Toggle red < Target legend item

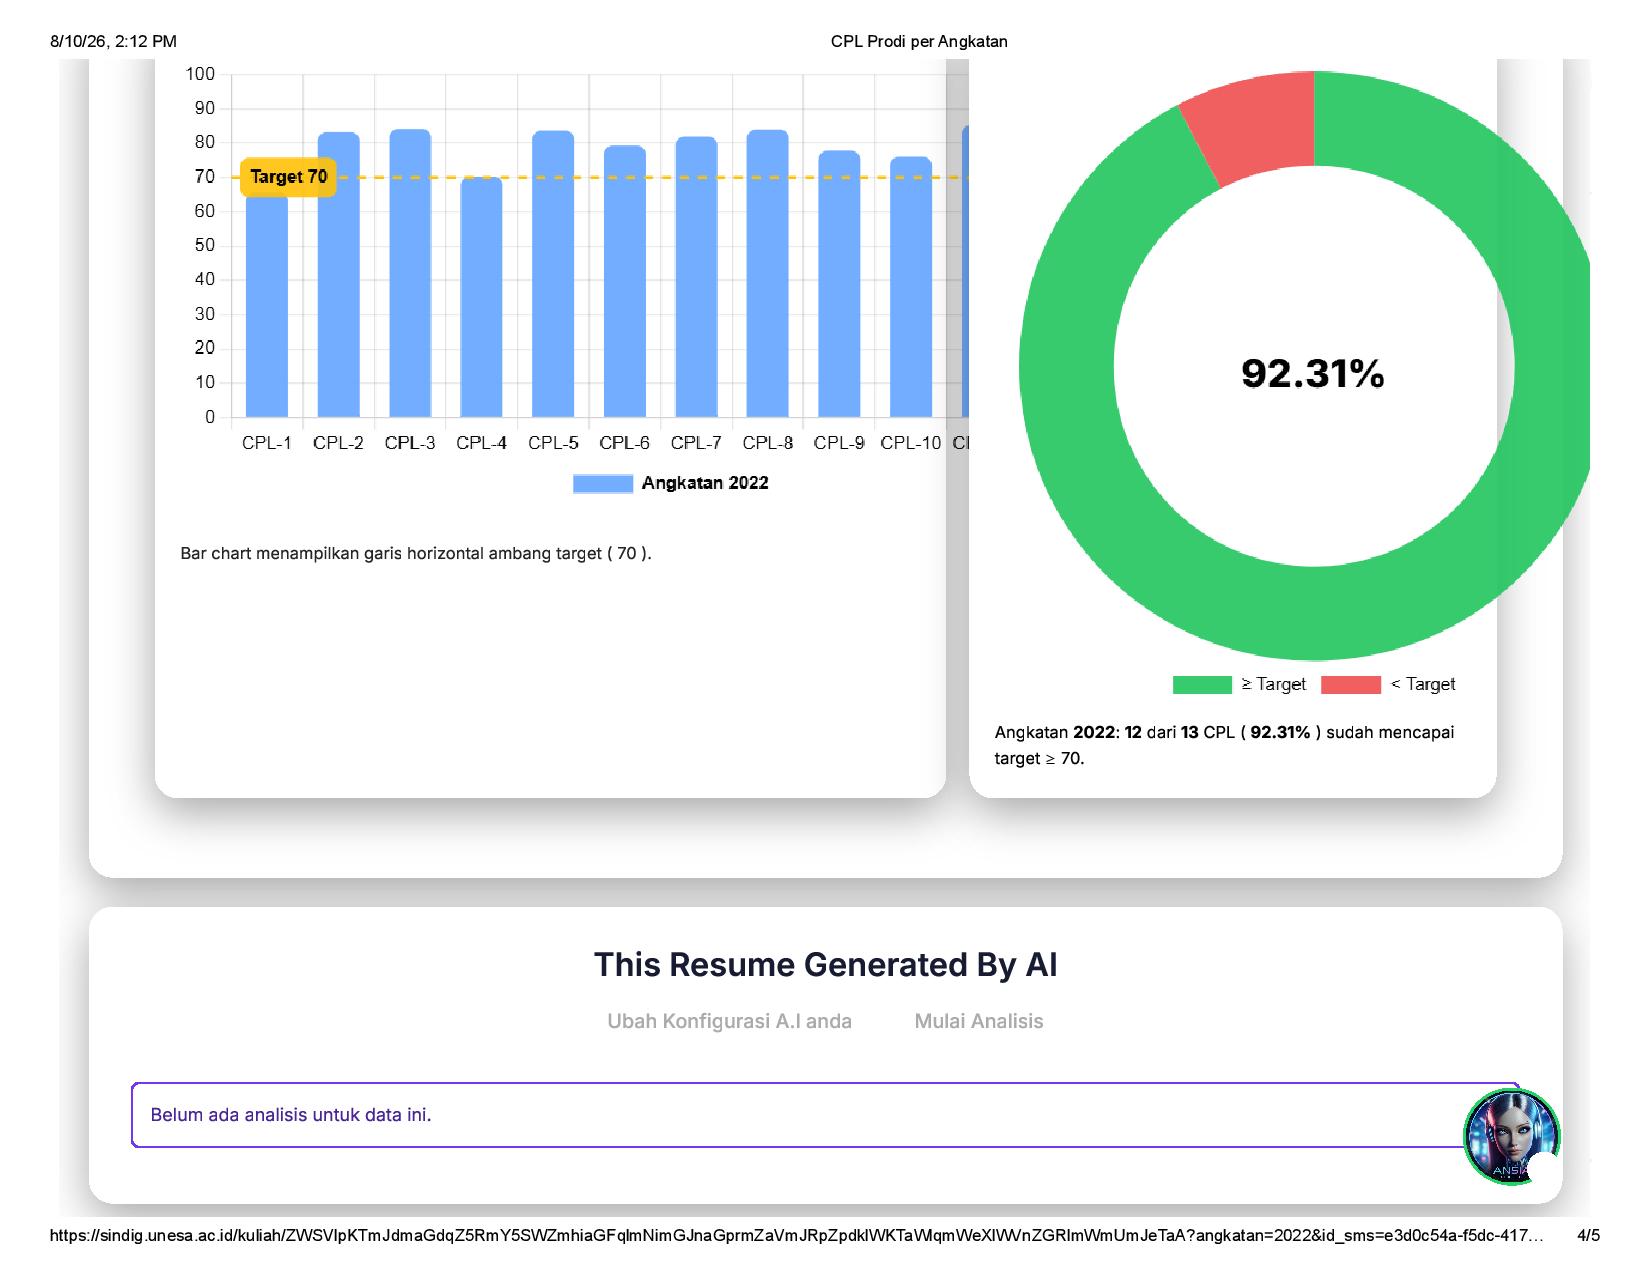click(1388, 684)
